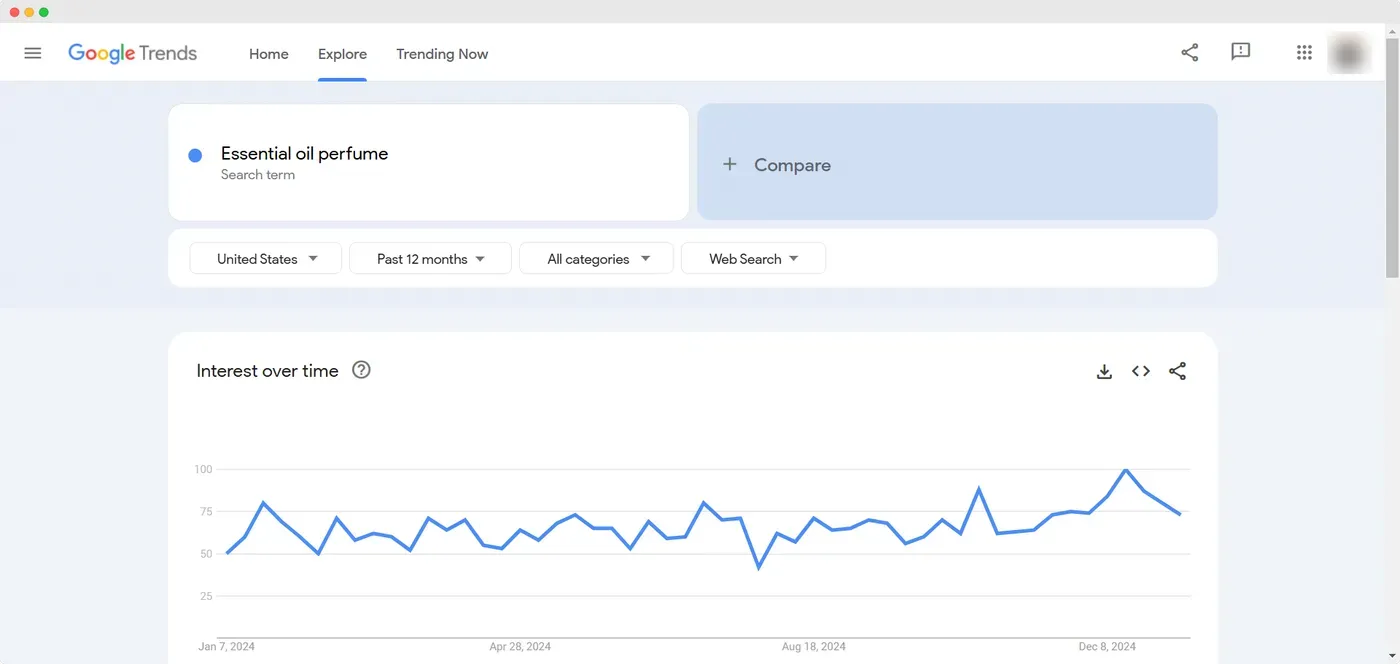Click the Aug 18, 2024 axis label

(813, 646)
